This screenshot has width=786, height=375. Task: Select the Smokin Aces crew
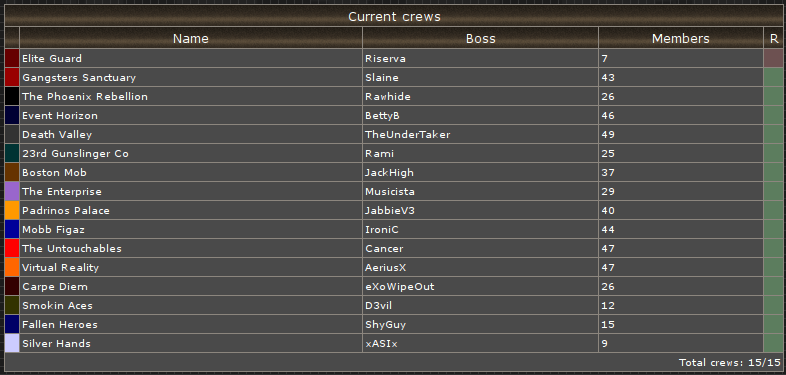pos(57,306)
